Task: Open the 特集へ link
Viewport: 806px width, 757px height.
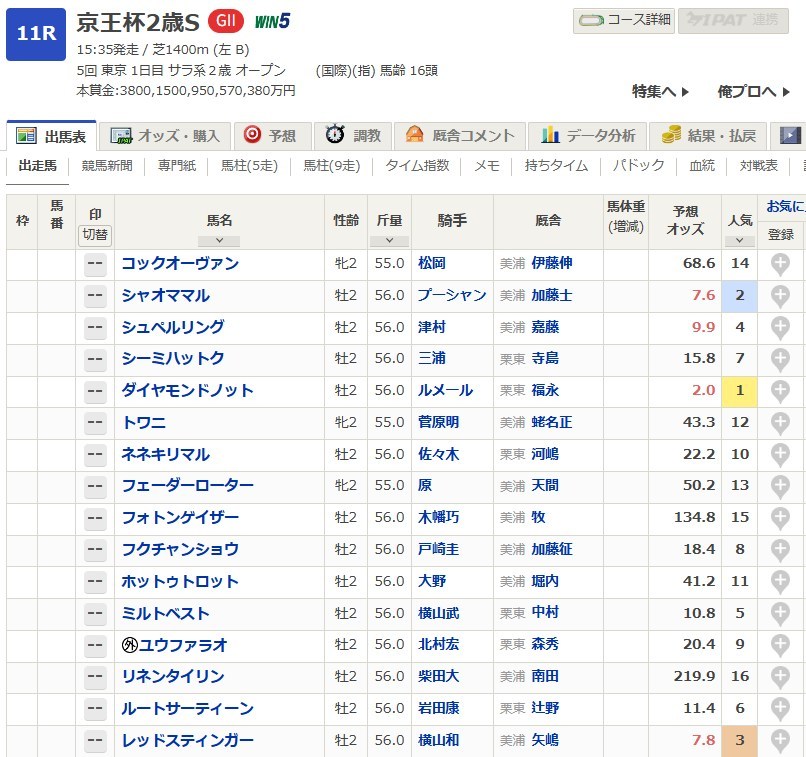Action: coord(660,91)
